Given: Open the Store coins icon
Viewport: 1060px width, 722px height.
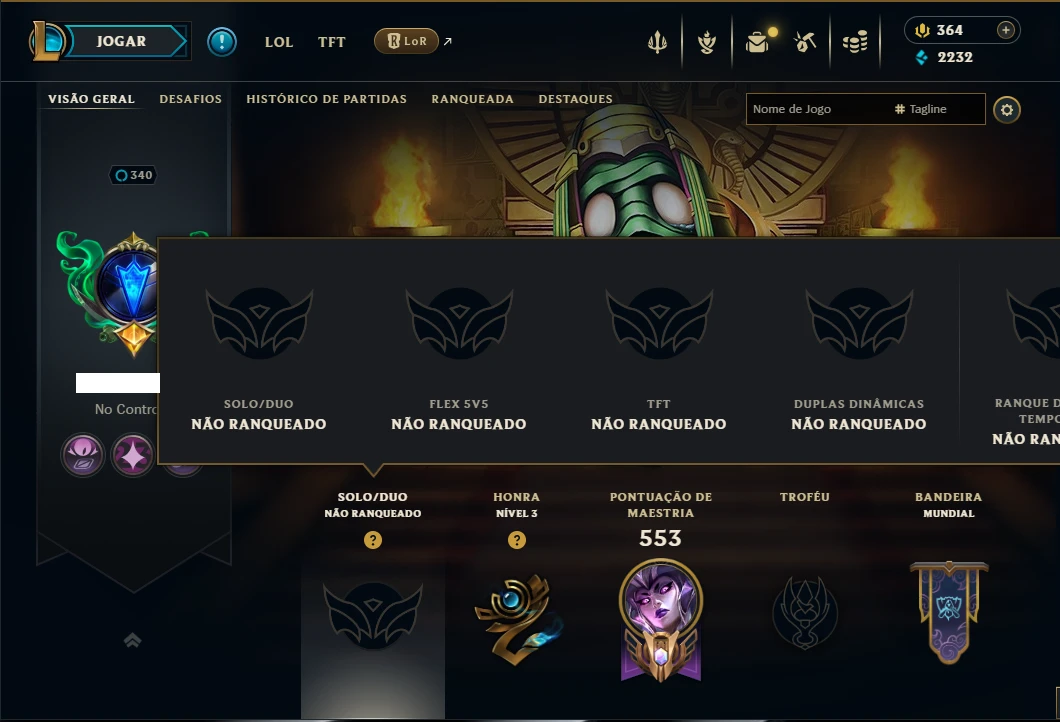Looking at the screenshot, I should point(855,42).
